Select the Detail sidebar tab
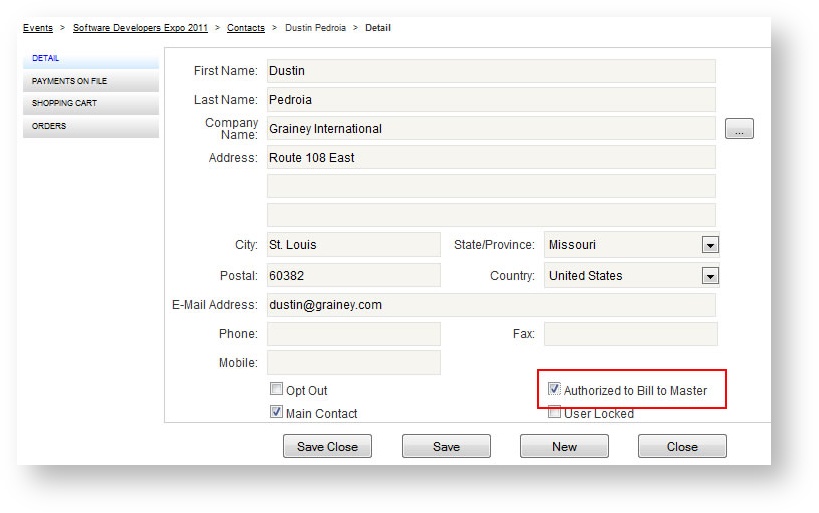819x513 pixels. coord(90,59)
